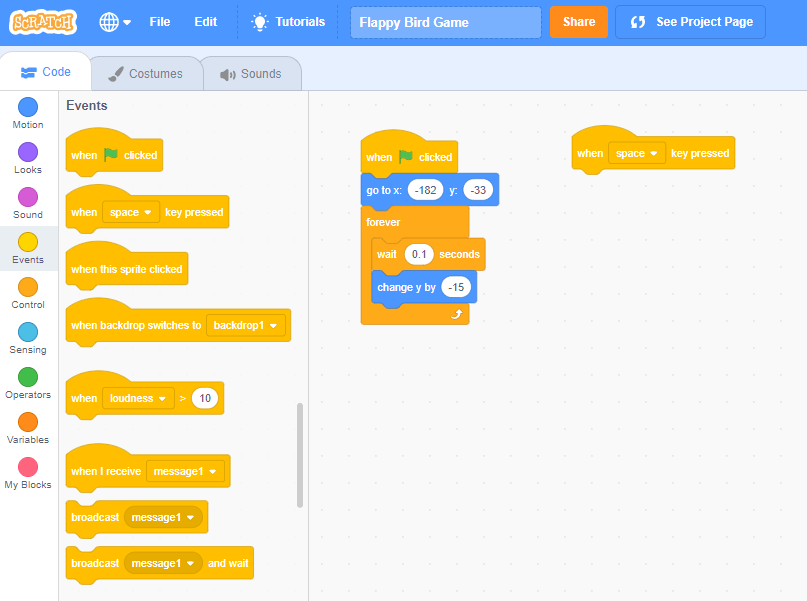Open the Tutorials library
Viewport: 807px width, 601px height.
click(x=288, y=20)
